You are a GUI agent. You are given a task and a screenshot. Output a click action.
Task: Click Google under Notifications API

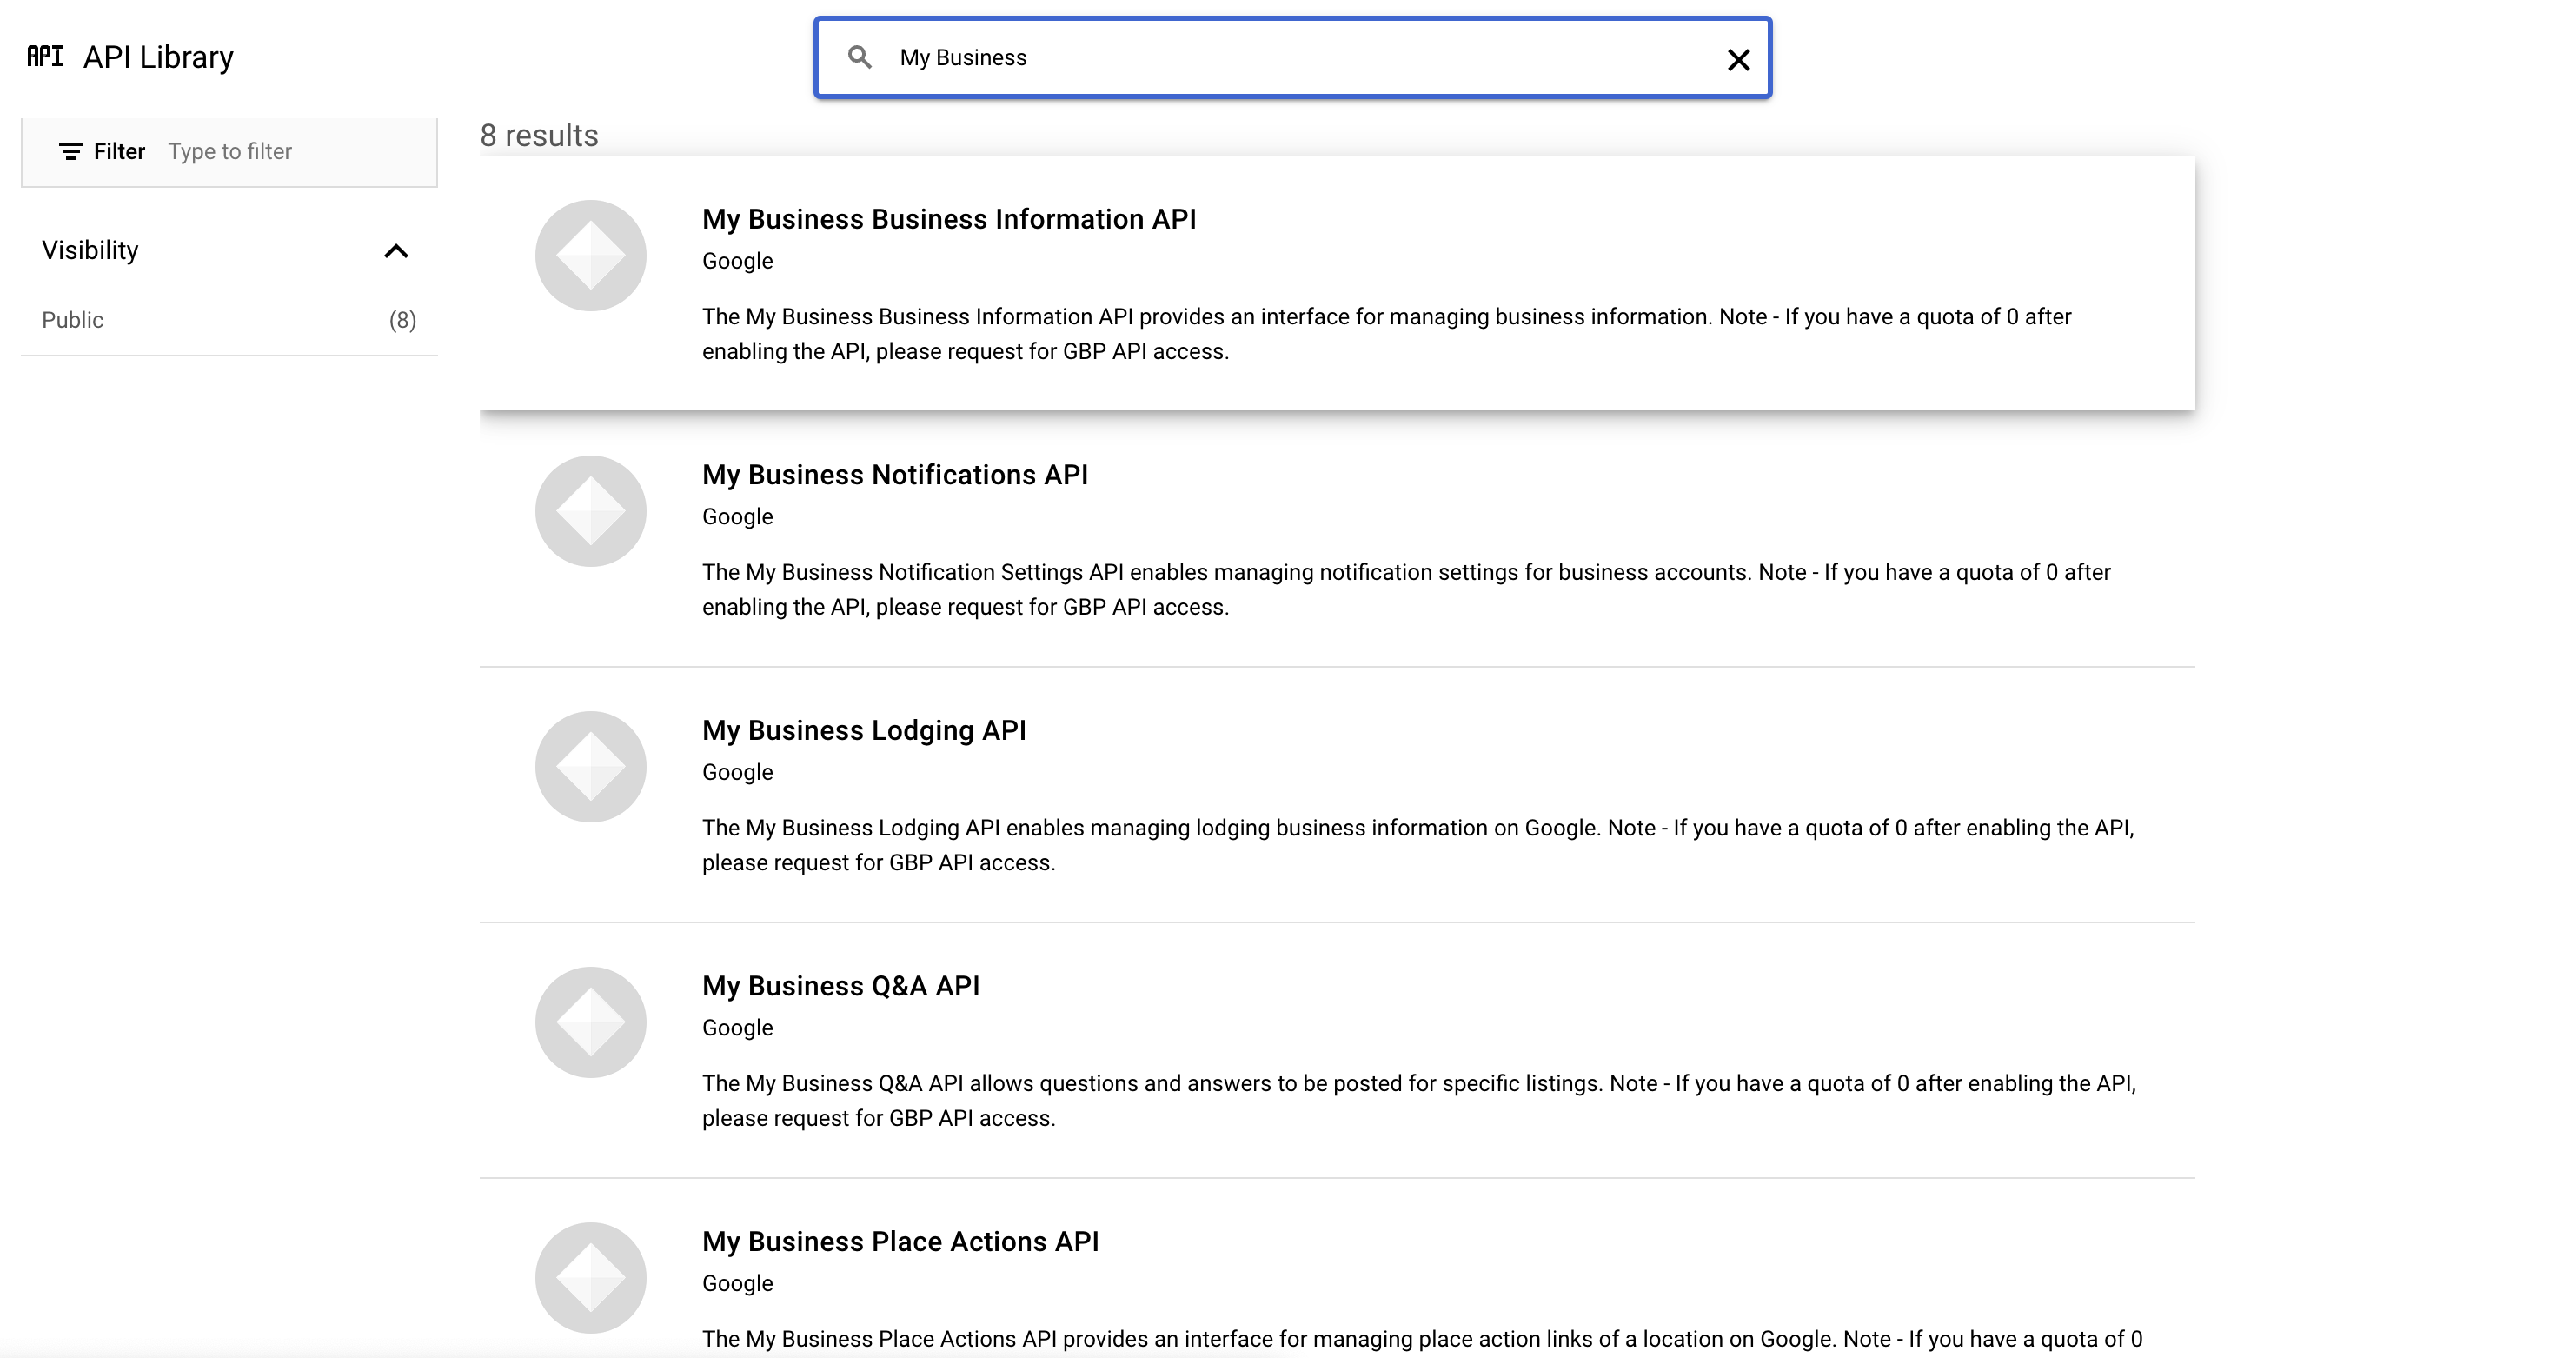(x=737, y=517)
